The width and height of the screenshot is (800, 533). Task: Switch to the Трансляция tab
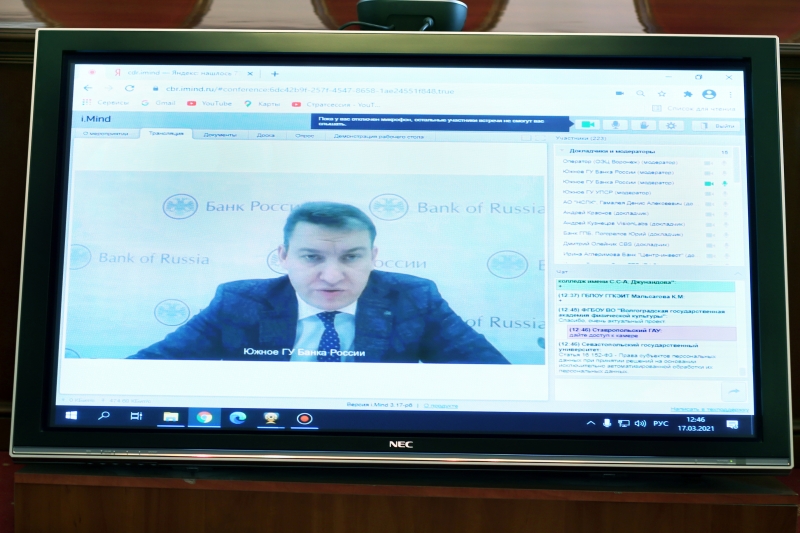166,134
